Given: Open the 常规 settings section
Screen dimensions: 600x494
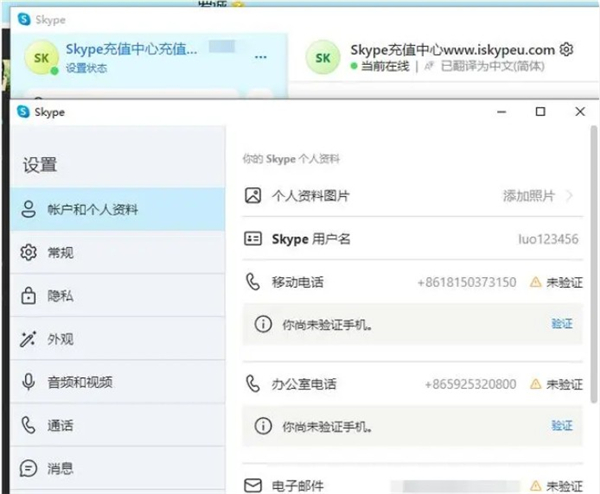Looking at the screenshot, I should 118,253.
